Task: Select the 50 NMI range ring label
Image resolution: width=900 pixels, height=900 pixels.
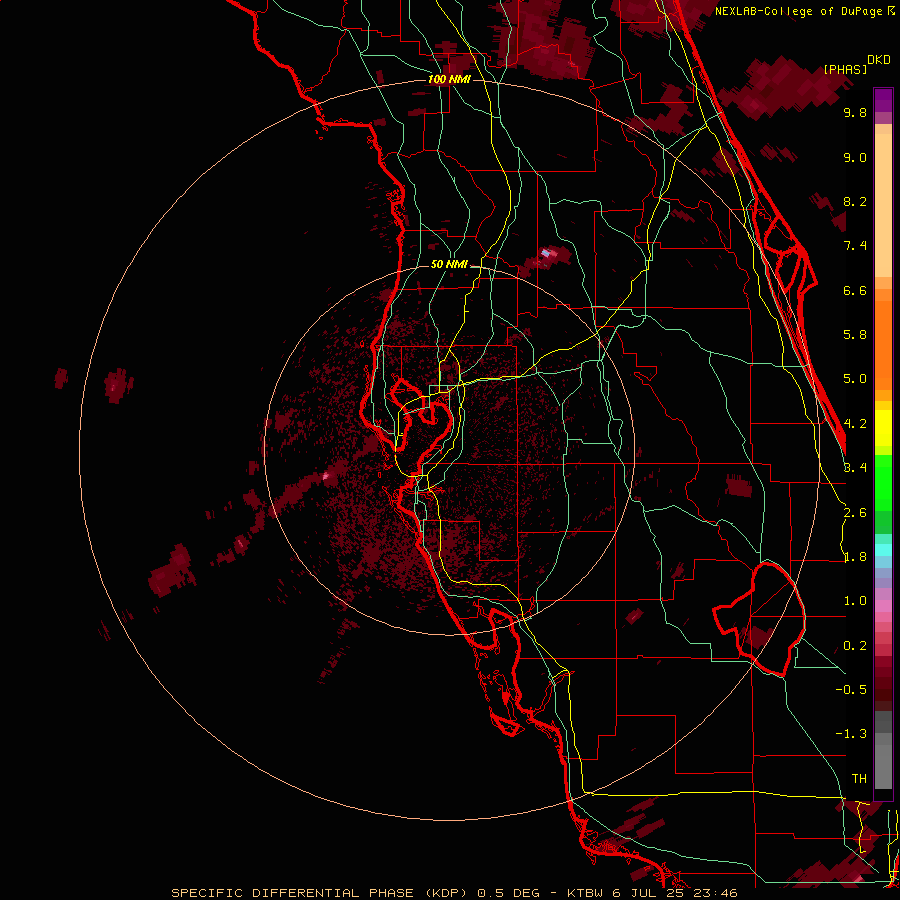Action: (449, 264)
